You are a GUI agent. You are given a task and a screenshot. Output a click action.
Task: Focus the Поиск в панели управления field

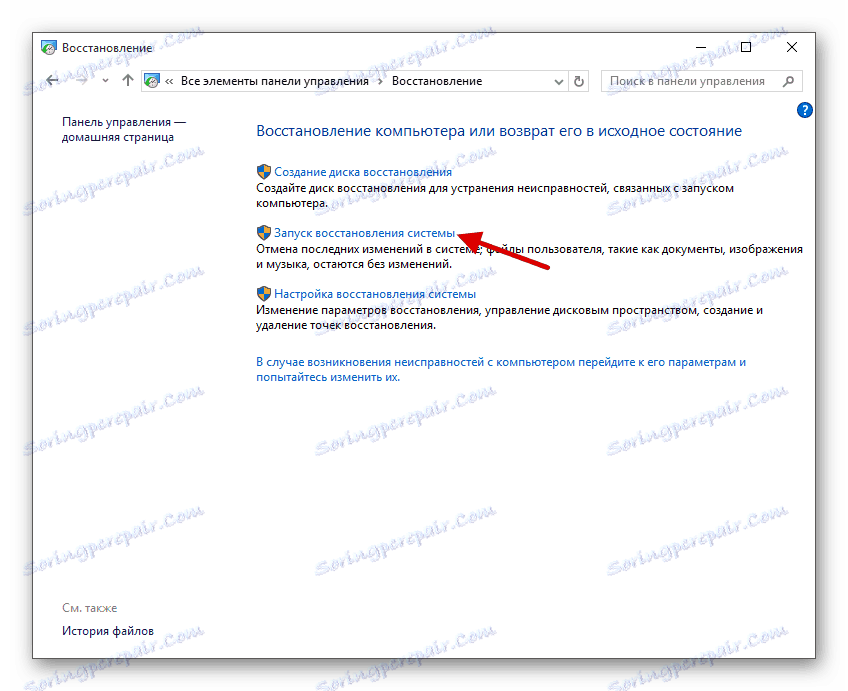point(701,81)
